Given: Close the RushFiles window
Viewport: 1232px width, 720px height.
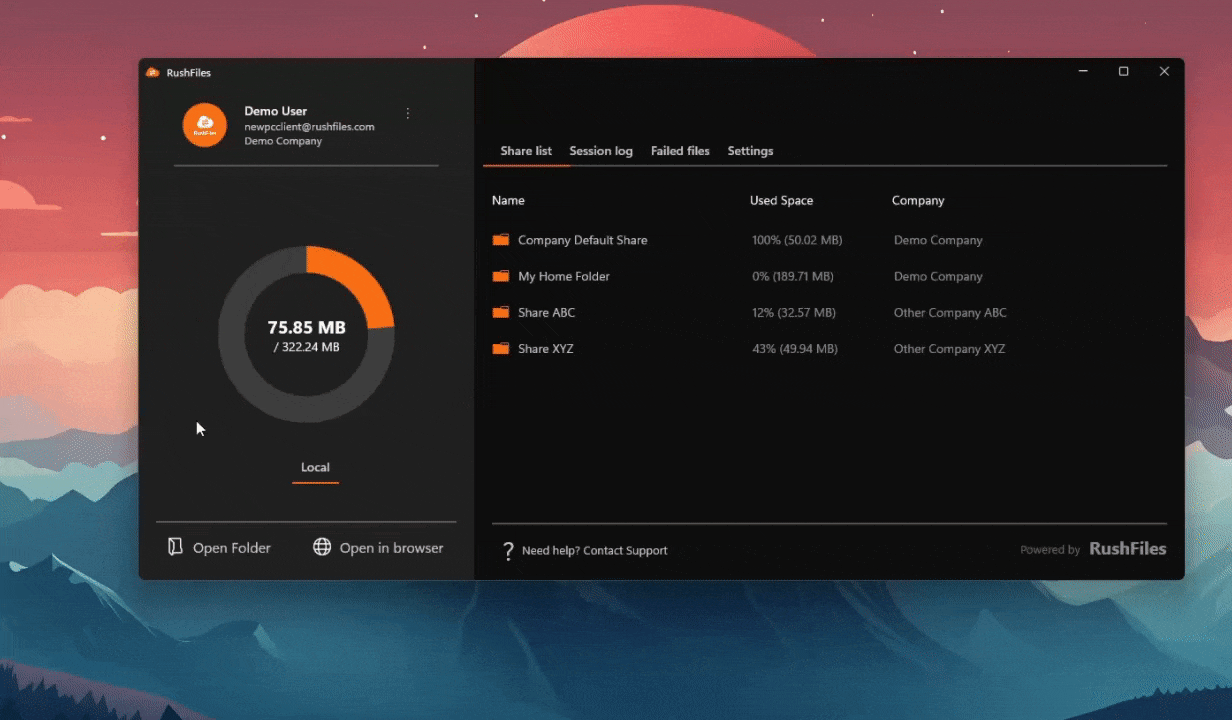Looking at the screenshot, I should click(x=1164, y=71).
